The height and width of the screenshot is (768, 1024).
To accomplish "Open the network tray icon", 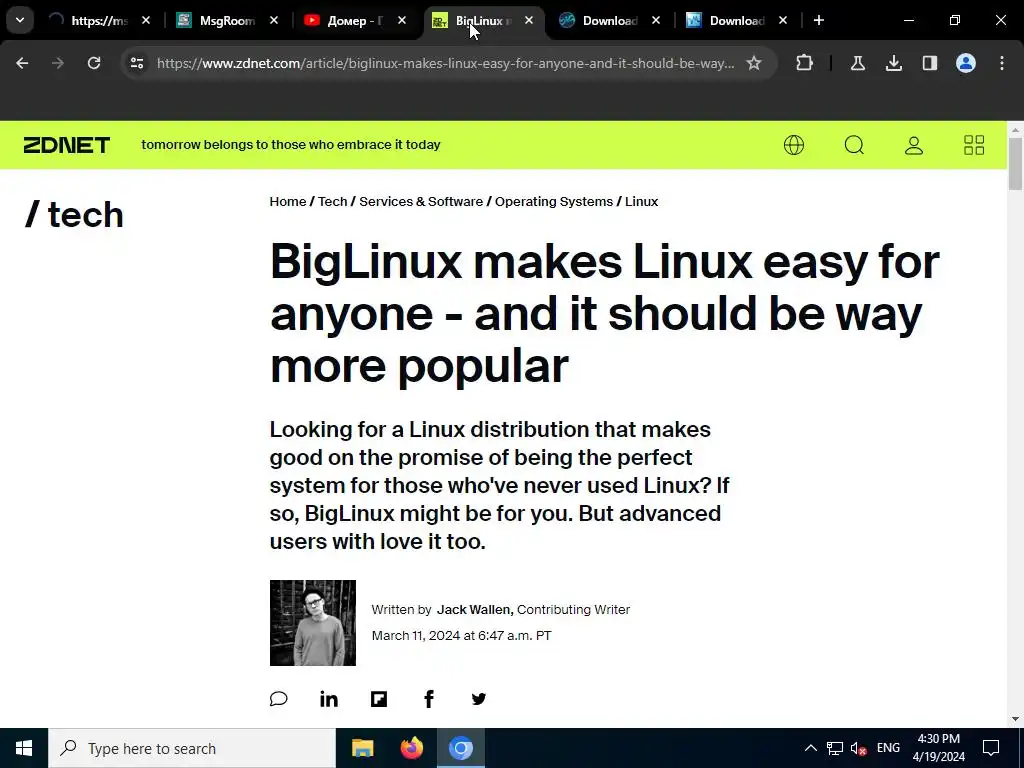I will 835,748.
